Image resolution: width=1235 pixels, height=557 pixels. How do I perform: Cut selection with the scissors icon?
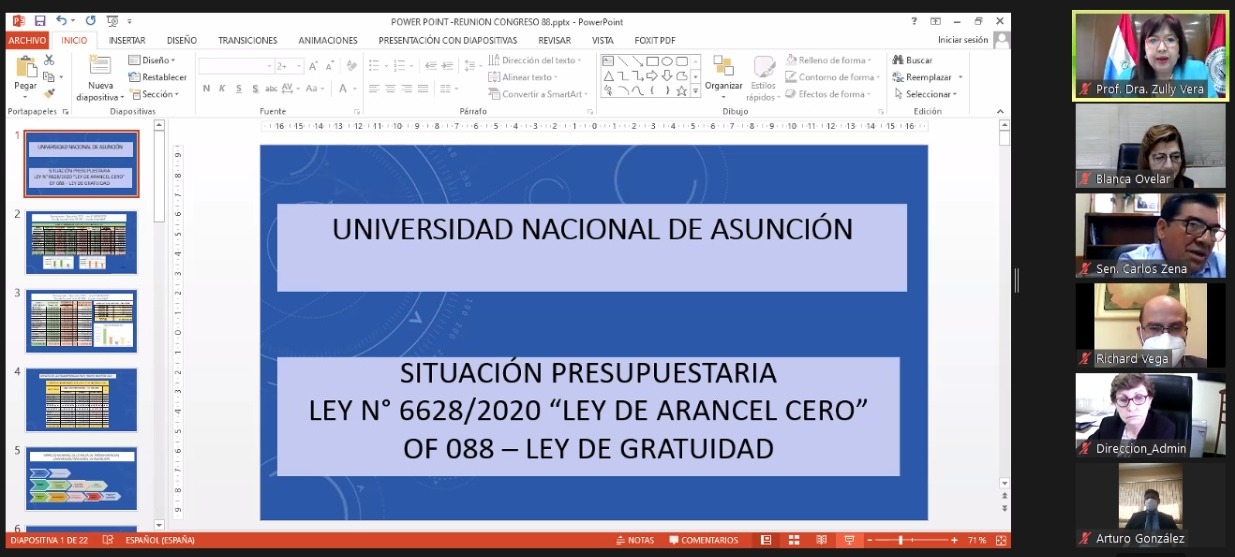pyautogui.click(x=49, y=60)
